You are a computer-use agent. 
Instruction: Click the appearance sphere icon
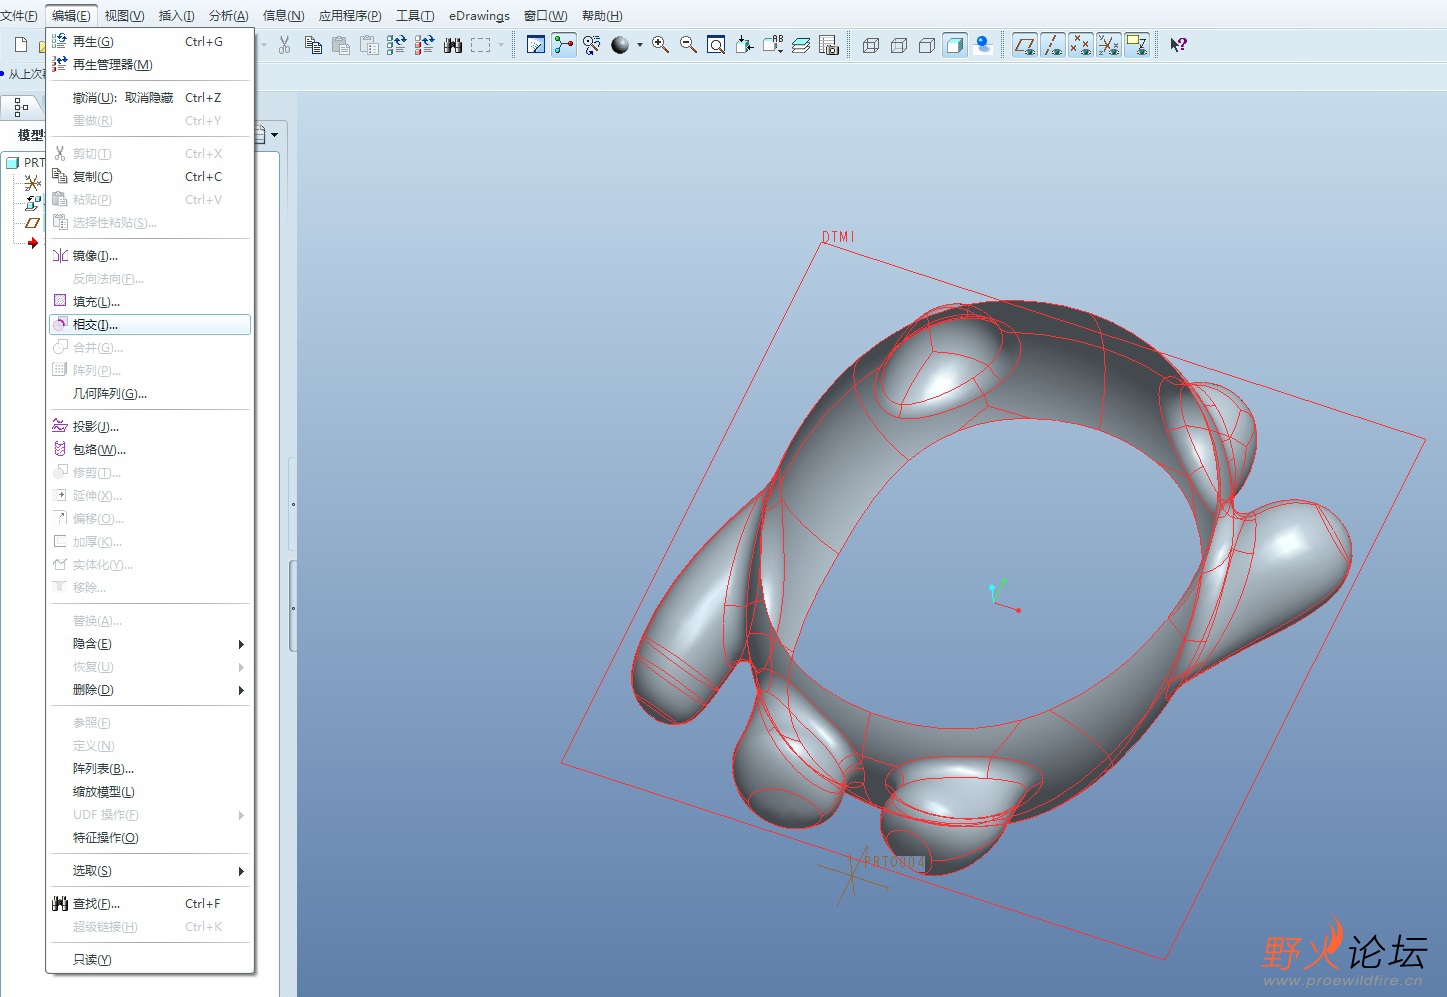click(620, 45)
